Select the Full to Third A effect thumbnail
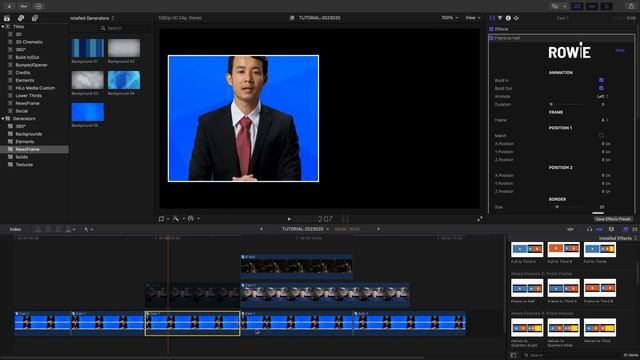The image size is (640, 360). tap(527, 249)
